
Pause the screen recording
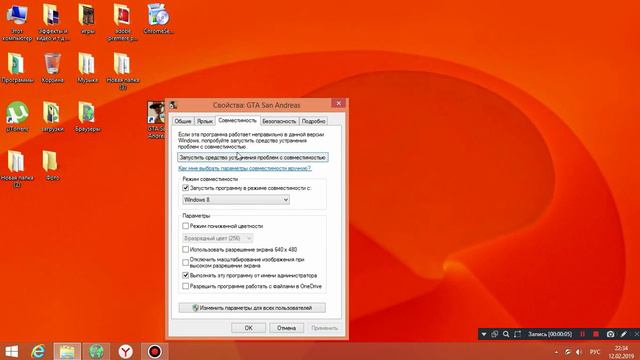point(582,334)
